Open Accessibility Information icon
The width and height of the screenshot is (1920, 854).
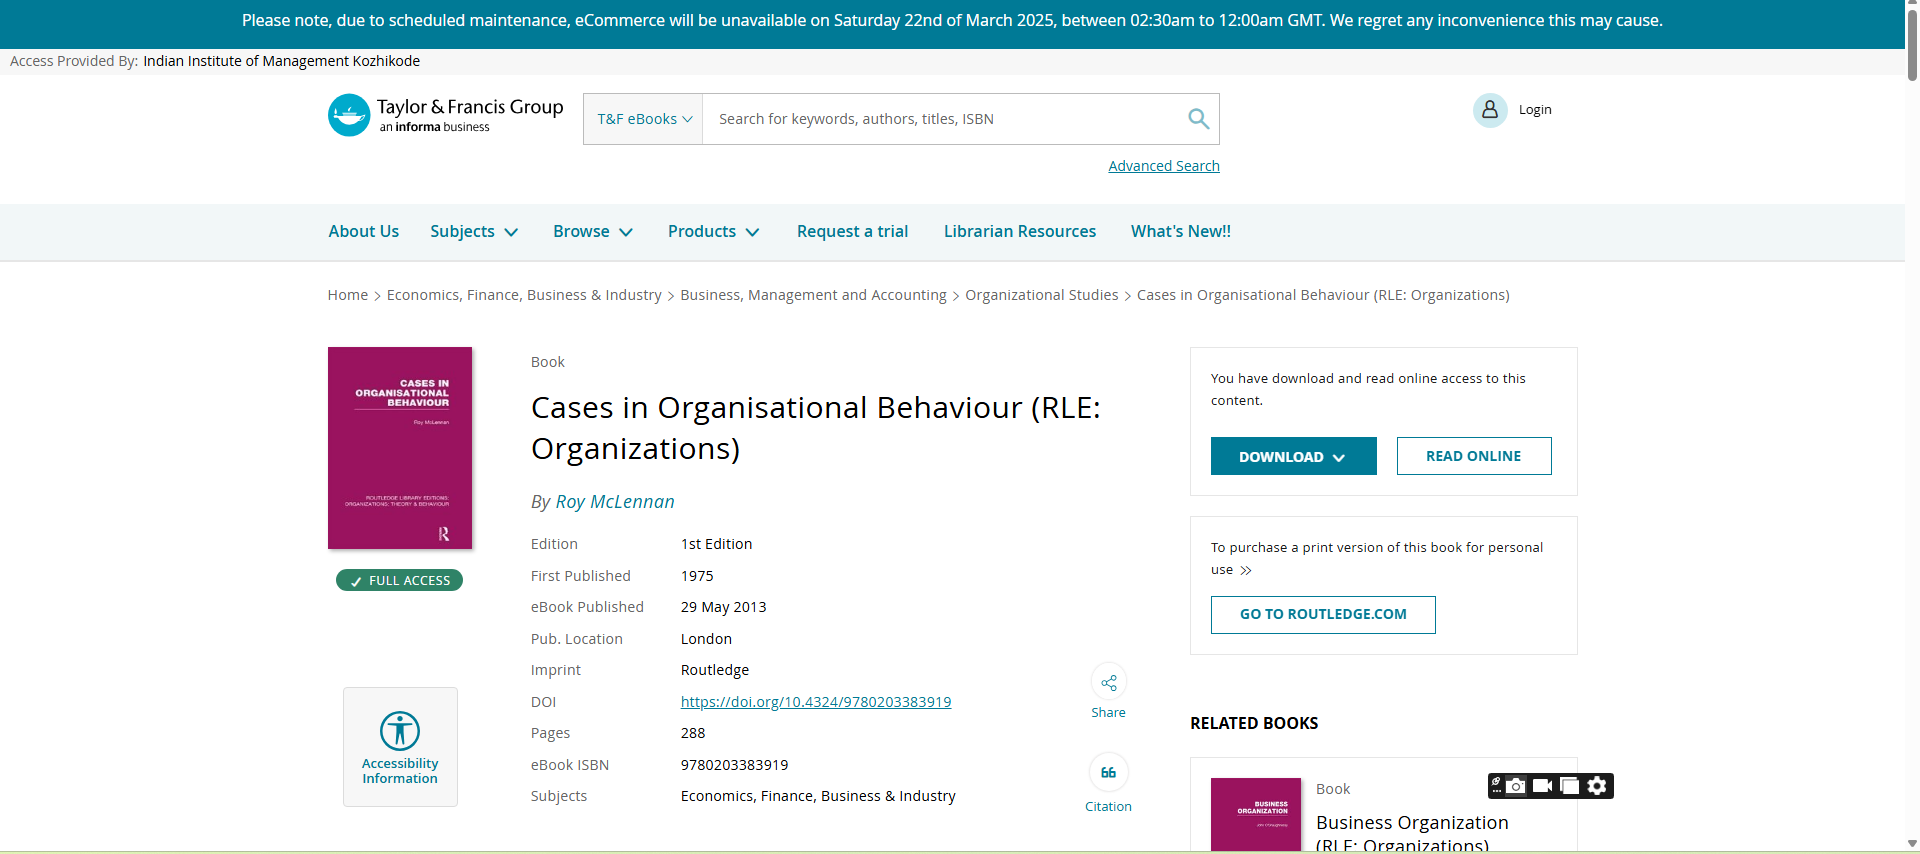pyautogui.click(x=400, y=731)
